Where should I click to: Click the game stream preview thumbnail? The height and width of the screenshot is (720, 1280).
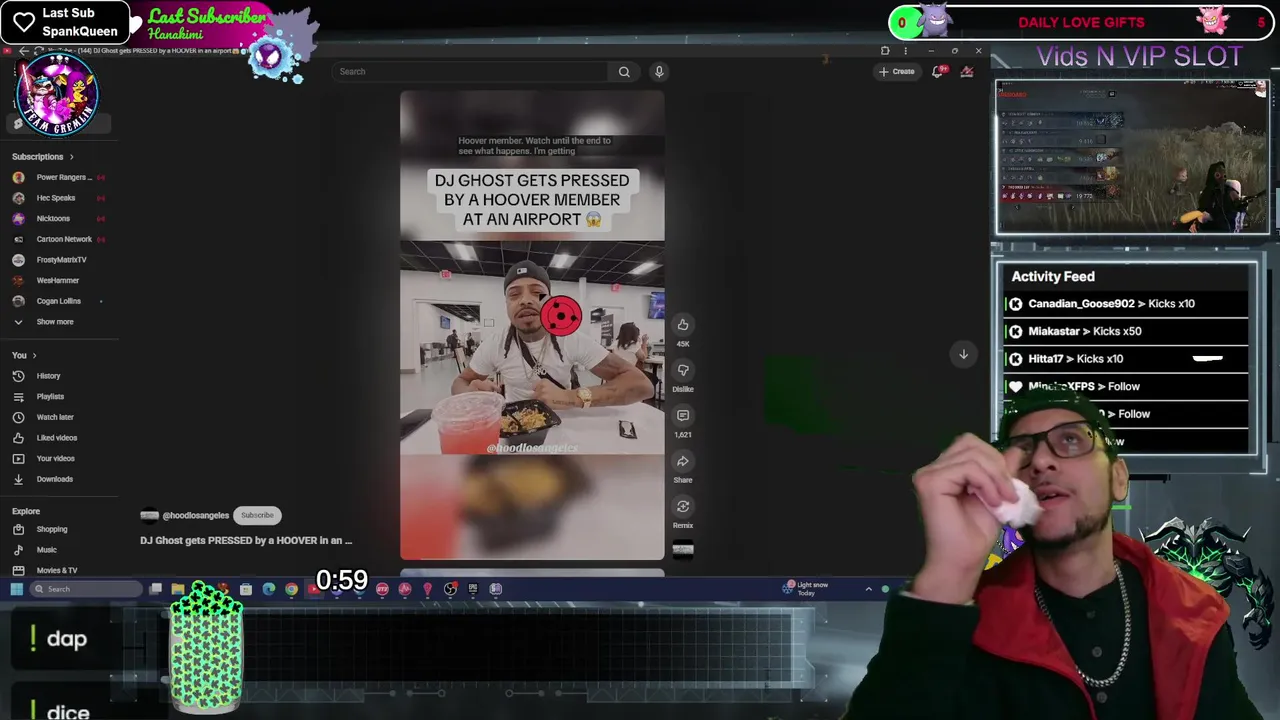tap(1132, 157)
